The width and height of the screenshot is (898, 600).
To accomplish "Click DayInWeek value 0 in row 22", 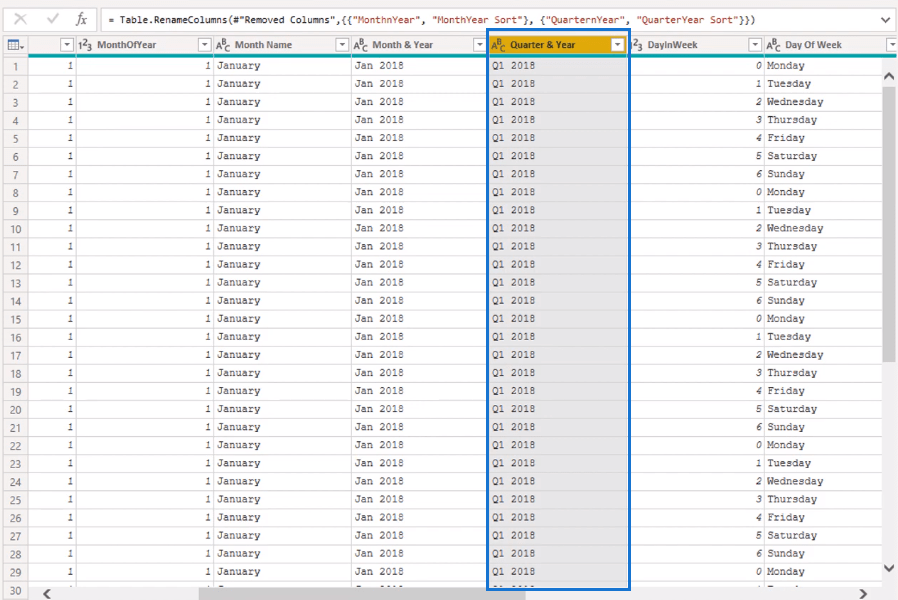I will tap(696, 445).
